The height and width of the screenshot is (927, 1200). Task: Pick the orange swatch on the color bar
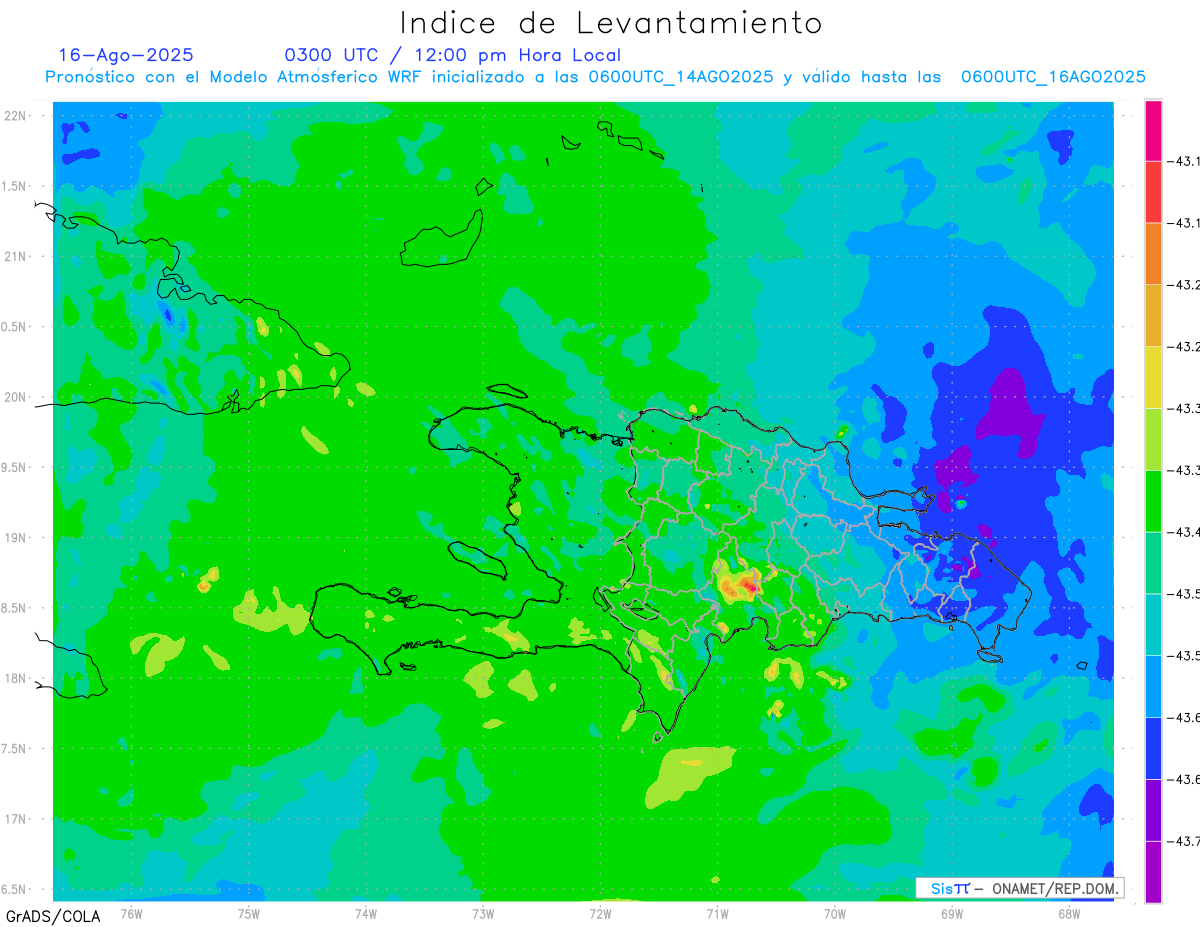[1153, 254]
